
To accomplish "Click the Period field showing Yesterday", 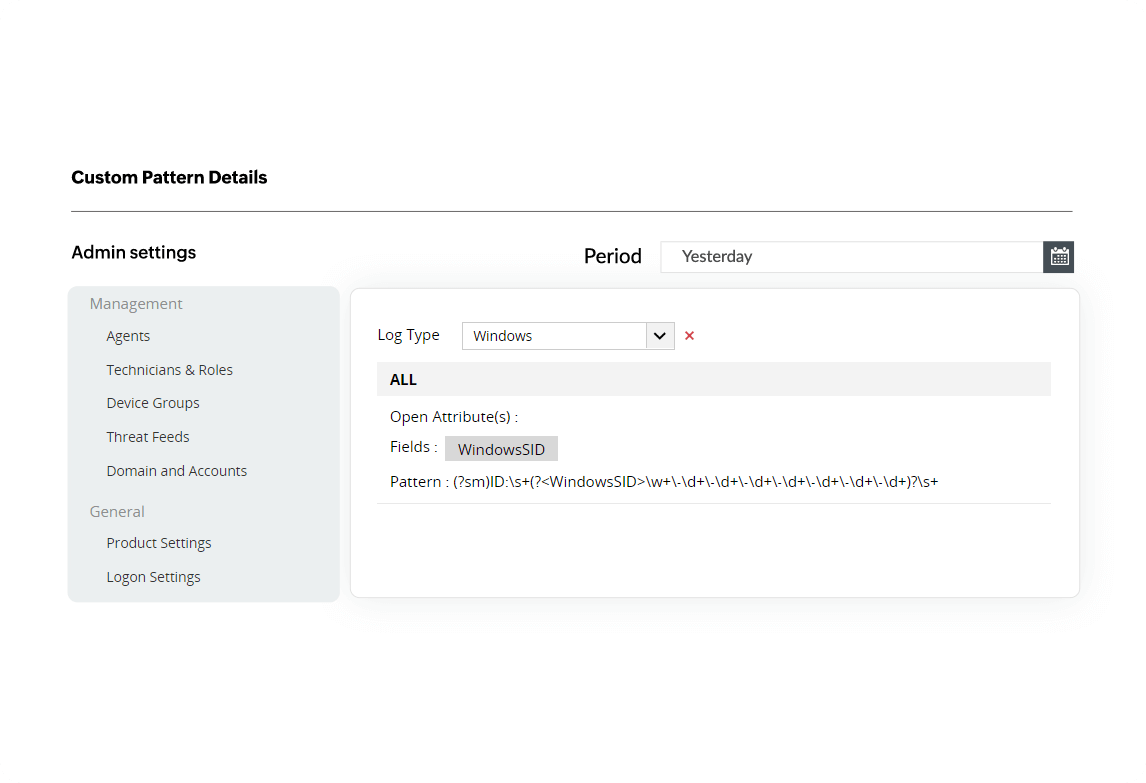I will point(850,257).
